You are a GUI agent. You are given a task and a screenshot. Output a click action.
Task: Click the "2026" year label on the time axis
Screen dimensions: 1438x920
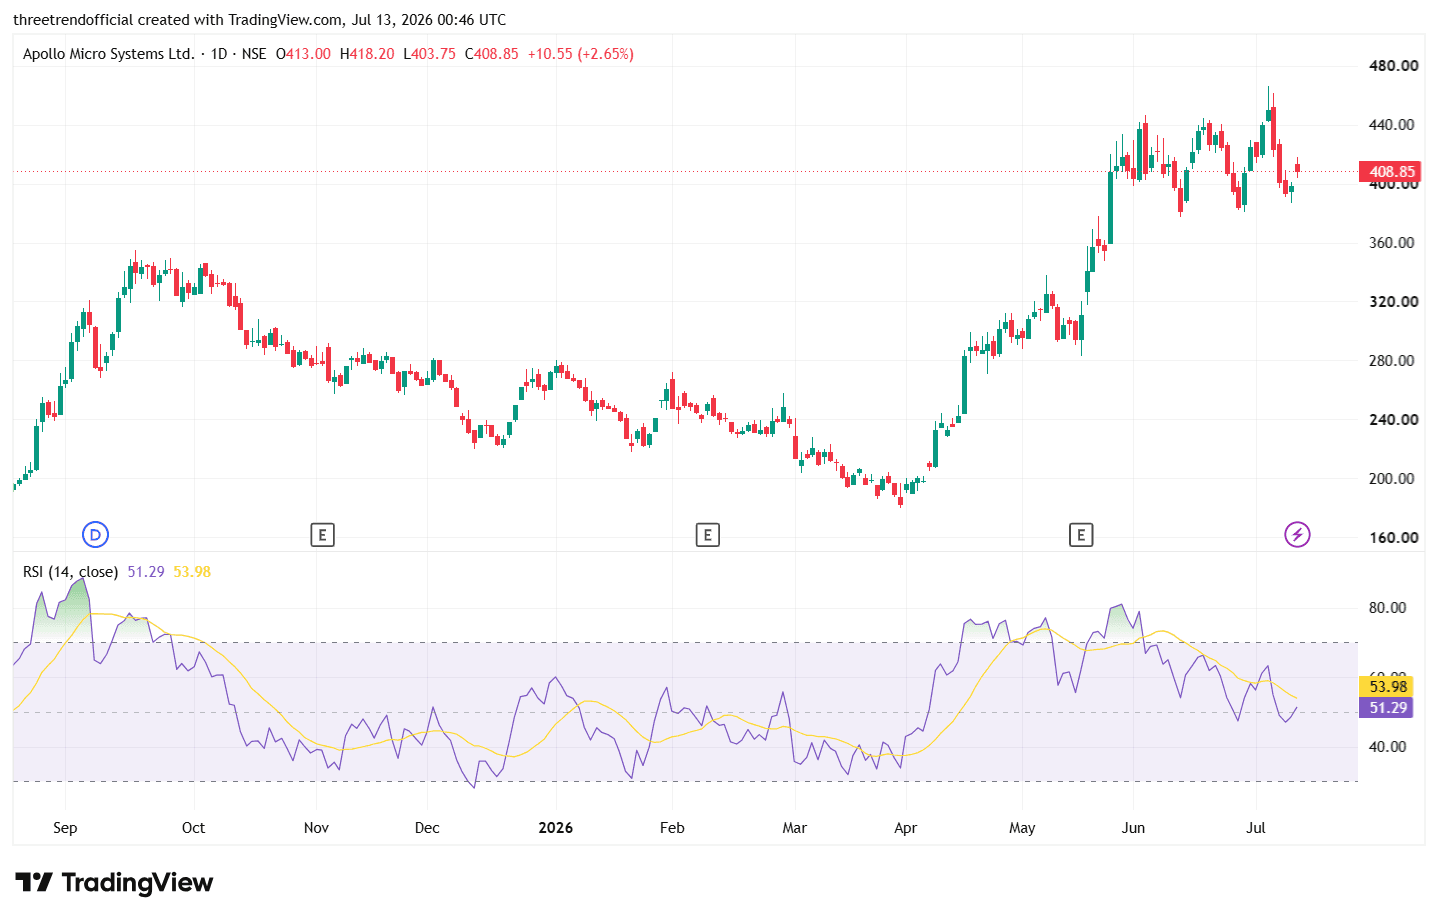click(556, 828)
